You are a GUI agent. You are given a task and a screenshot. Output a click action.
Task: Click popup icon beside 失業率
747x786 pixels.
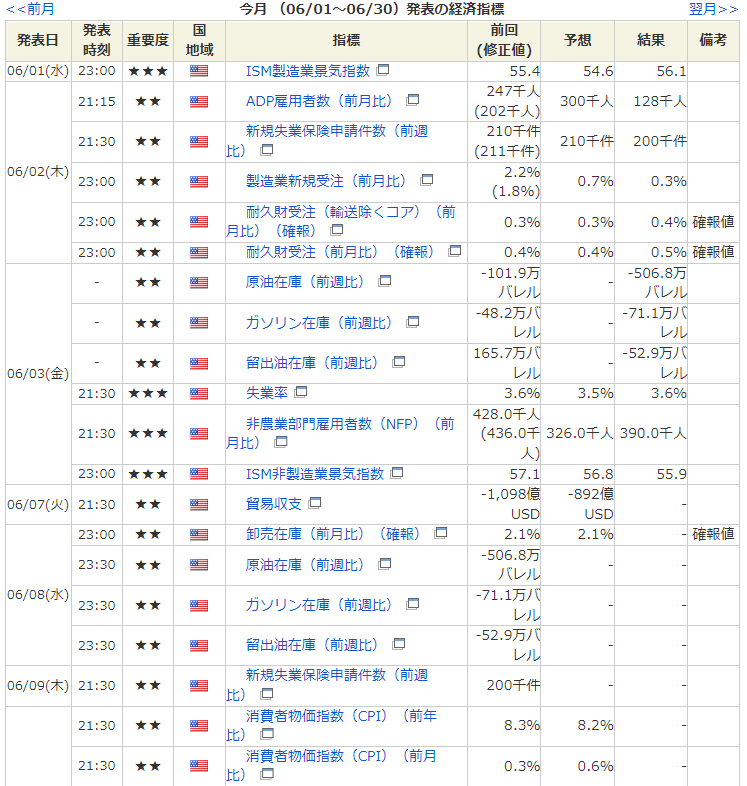pos(301,392)
